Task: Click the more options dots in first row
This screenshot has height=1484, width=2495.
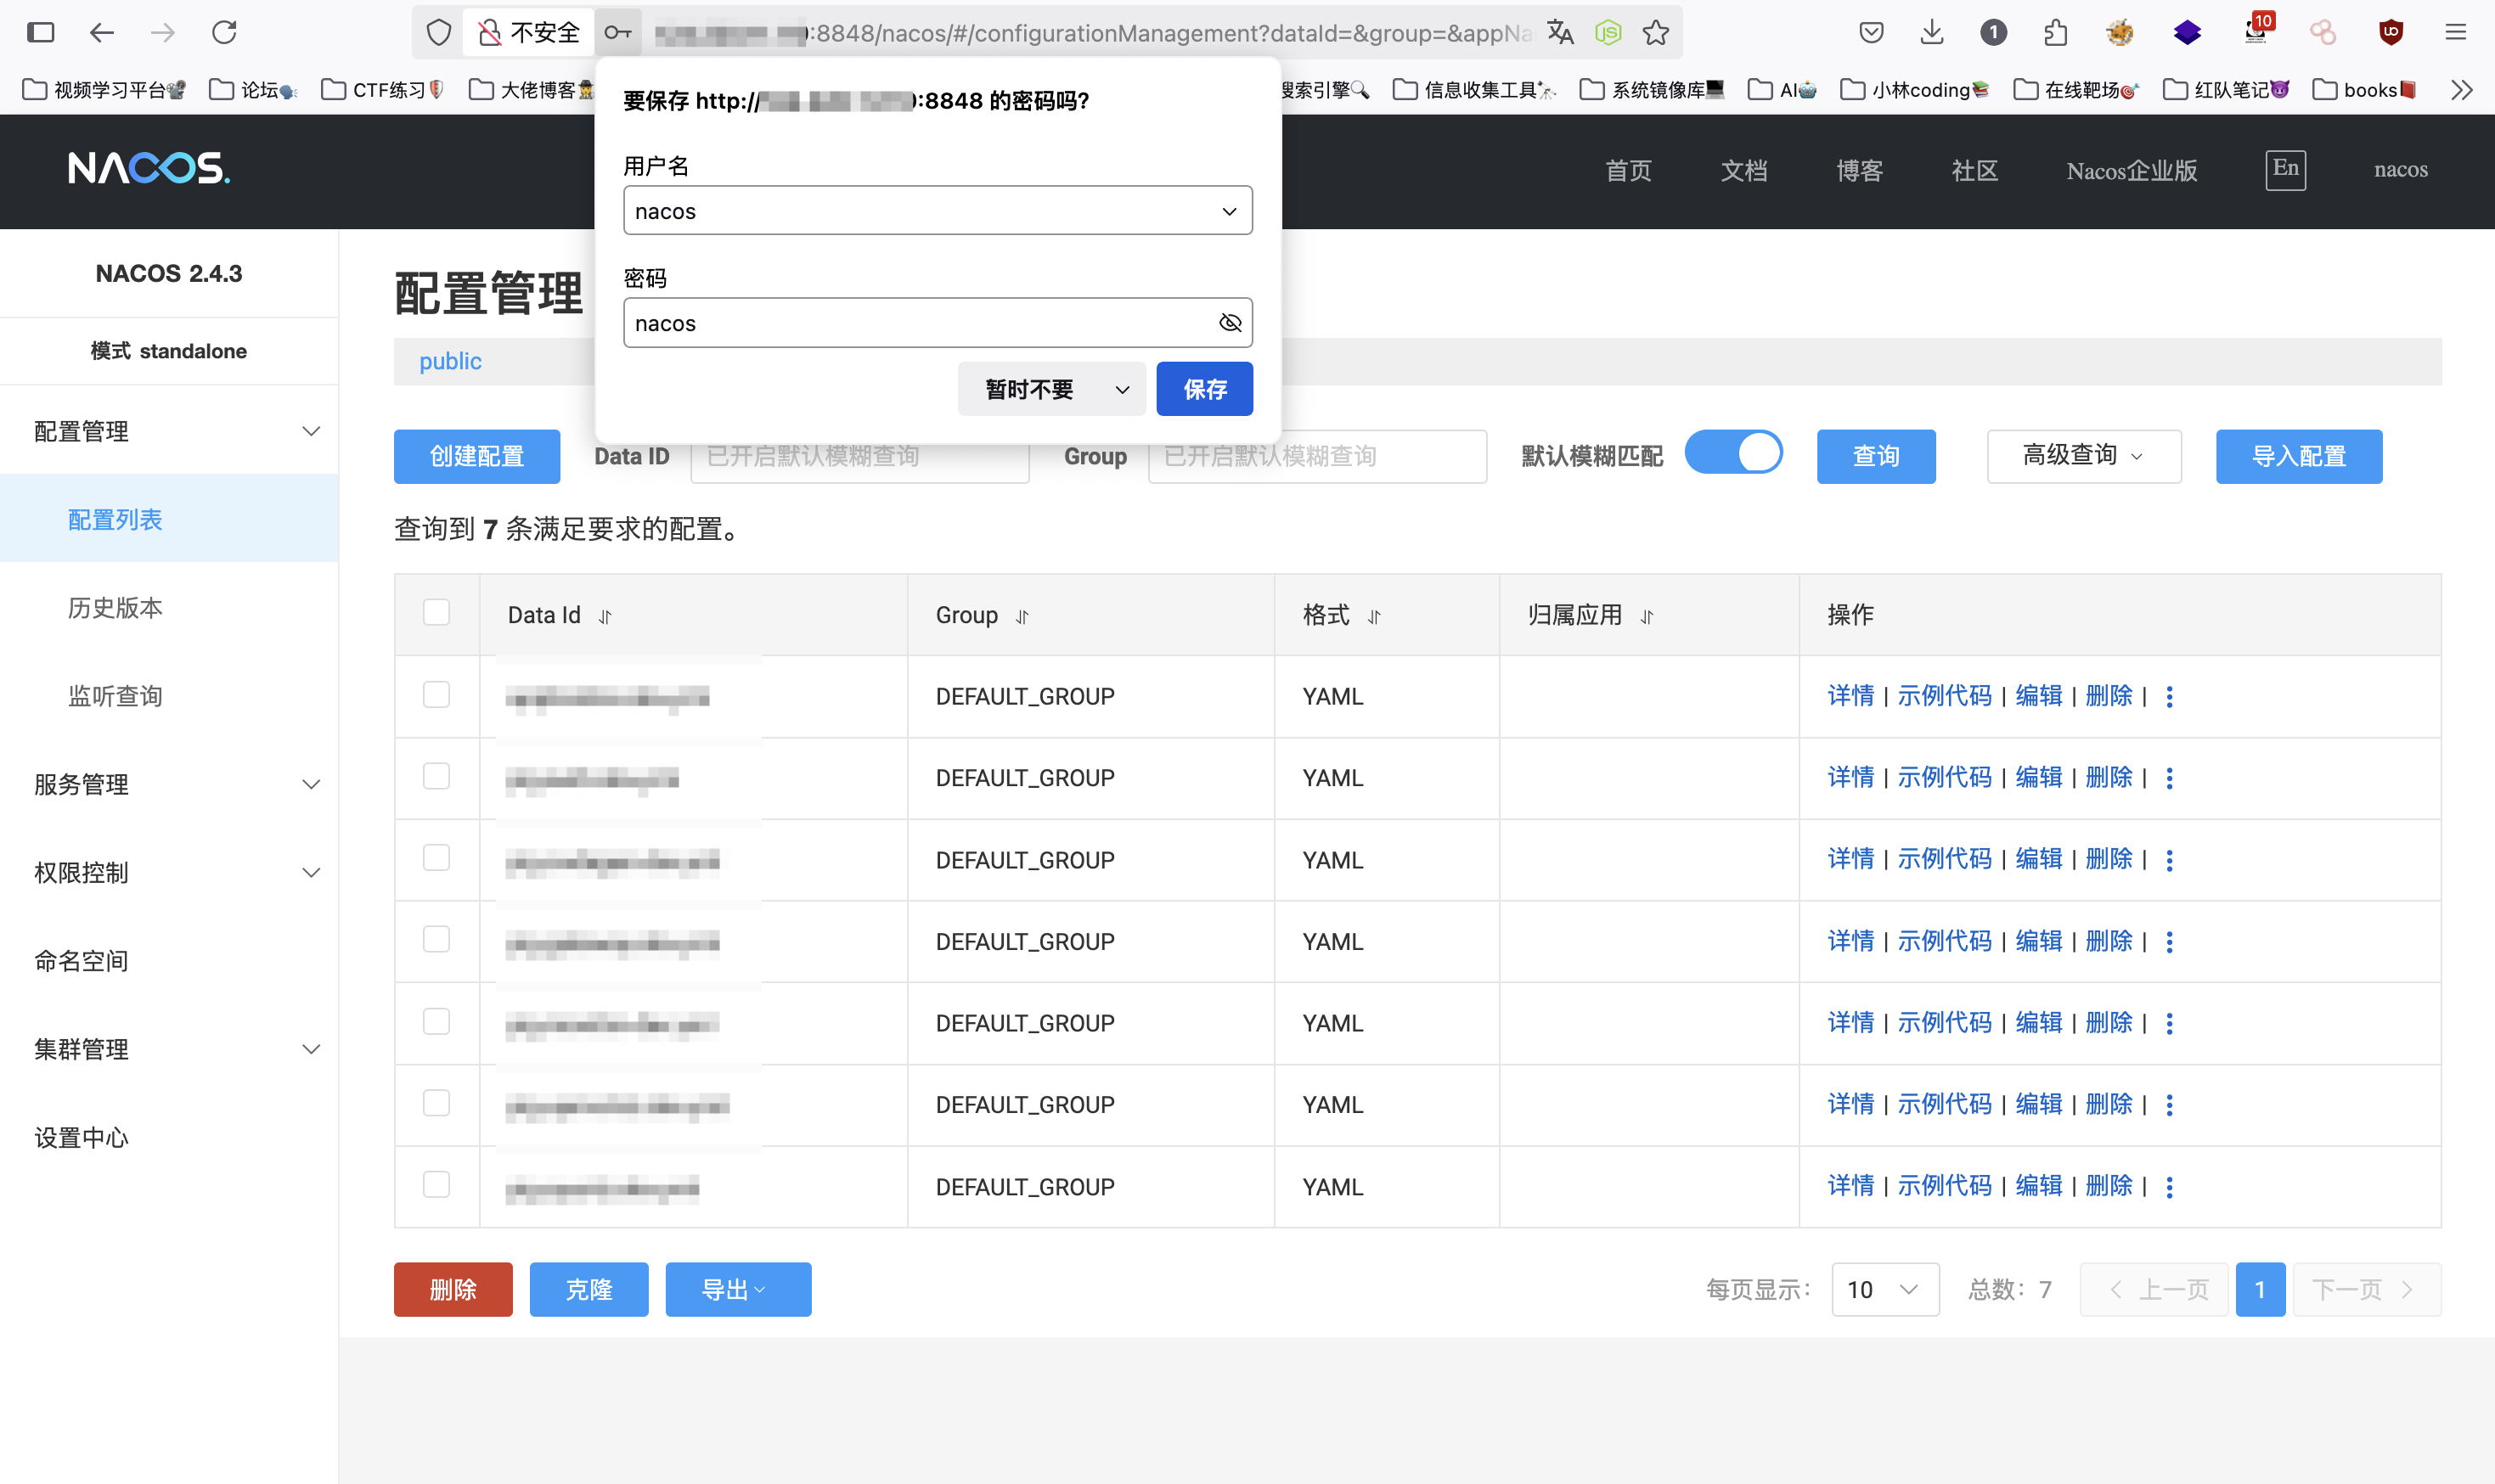Action: point(2169,697)
